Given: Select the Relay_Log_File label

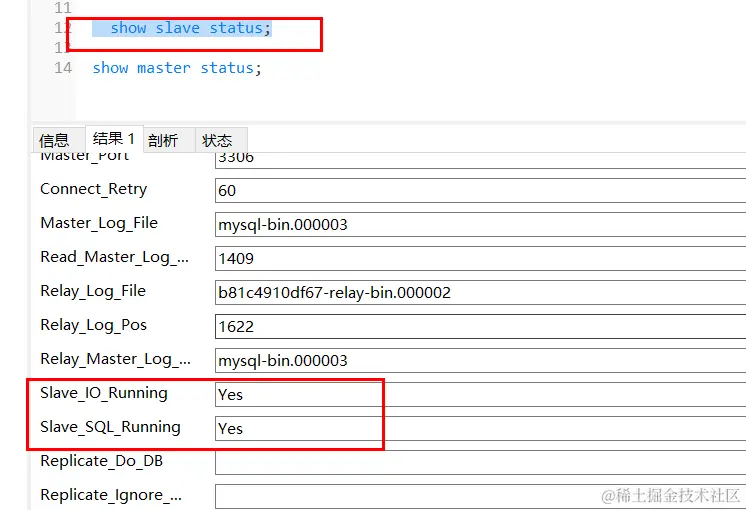Looking at the screenshot, I should (93, 291).
